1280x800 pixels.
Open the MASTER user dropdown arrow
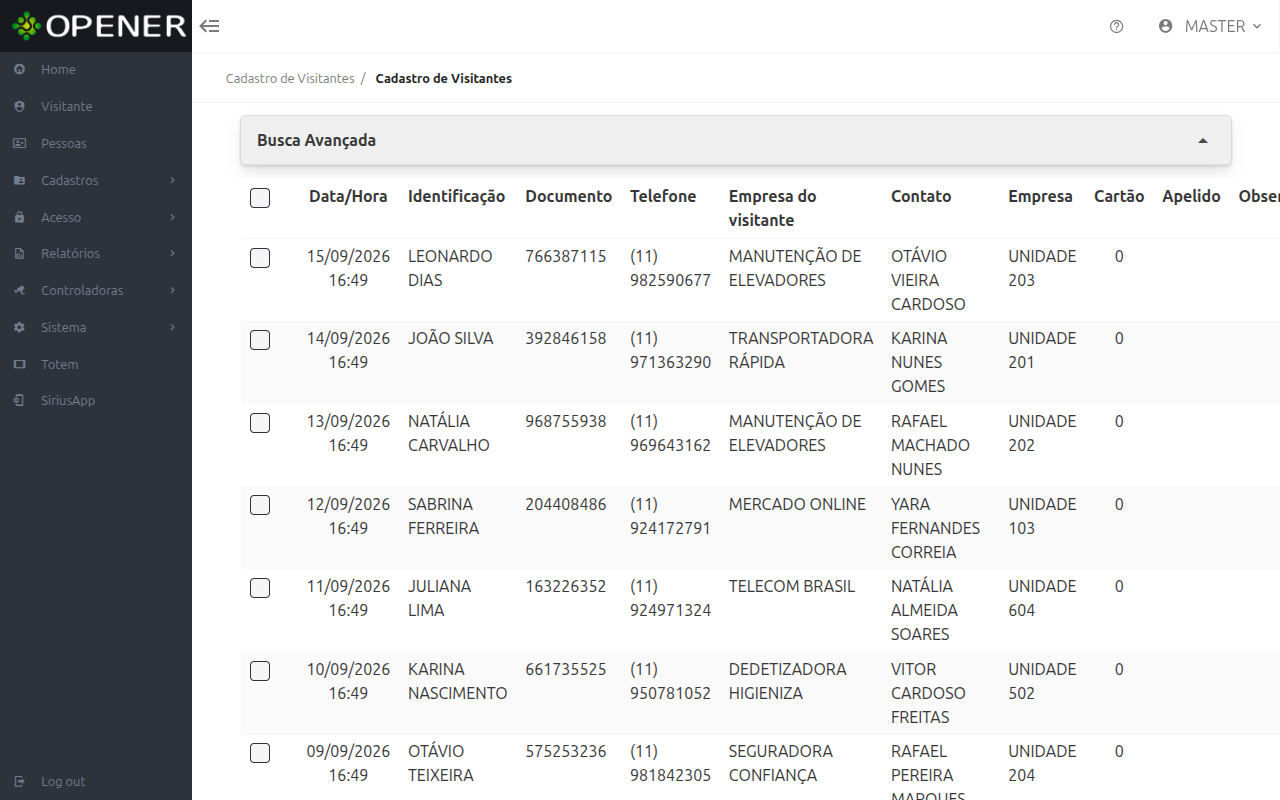tap(1257, 26)
